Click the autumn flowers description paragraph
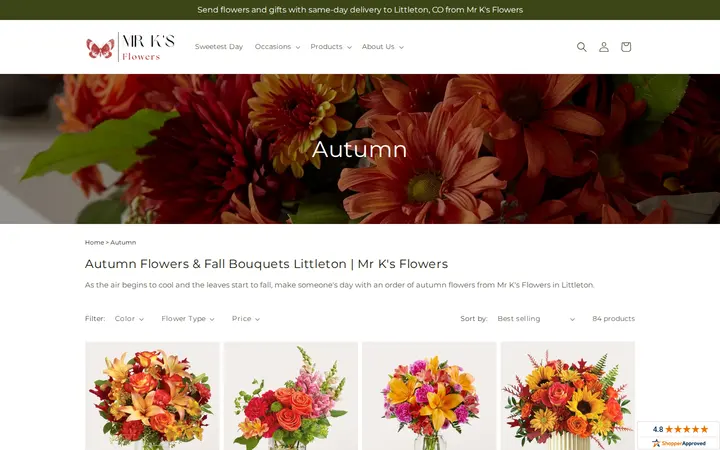Image resolution: width=720 pixels, height=450 pixels. pos(339,285)
